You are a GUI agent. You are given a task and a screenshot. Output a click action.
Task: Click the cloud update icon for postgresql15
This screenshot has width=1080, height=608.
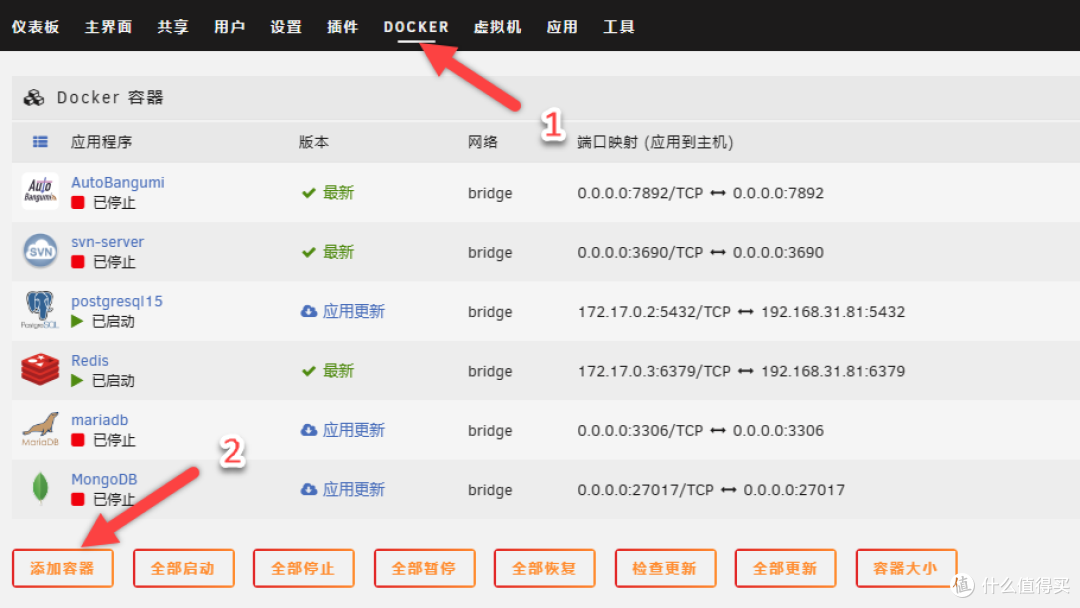309,310
